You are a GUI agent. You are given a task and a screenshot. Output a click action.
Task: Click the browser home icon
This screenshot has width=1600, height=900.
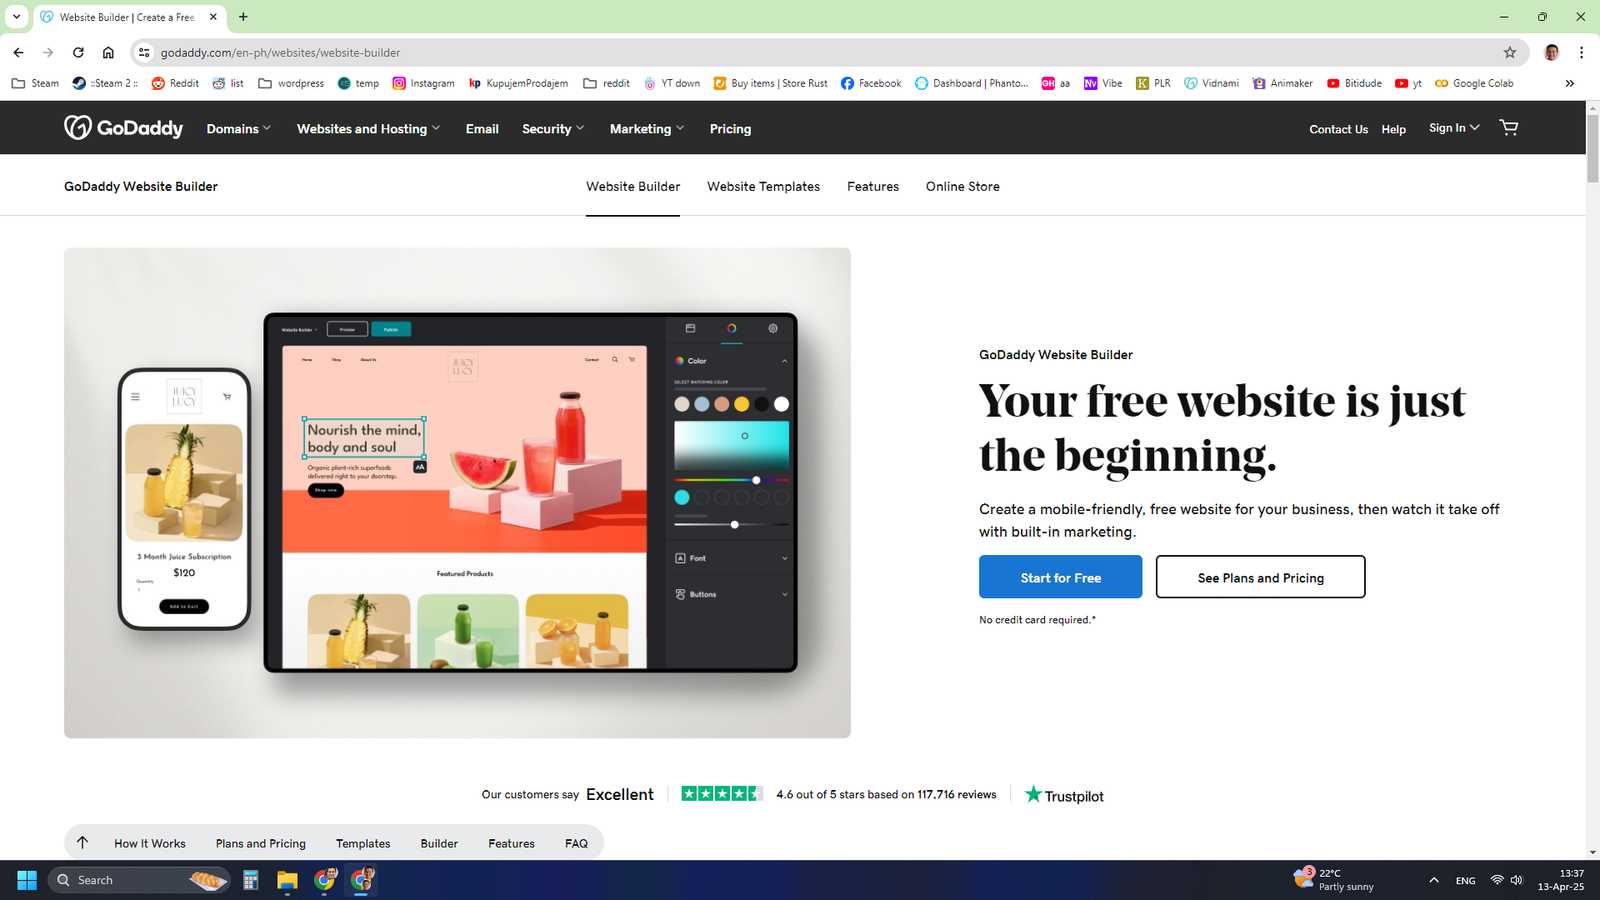pos(108,52)
